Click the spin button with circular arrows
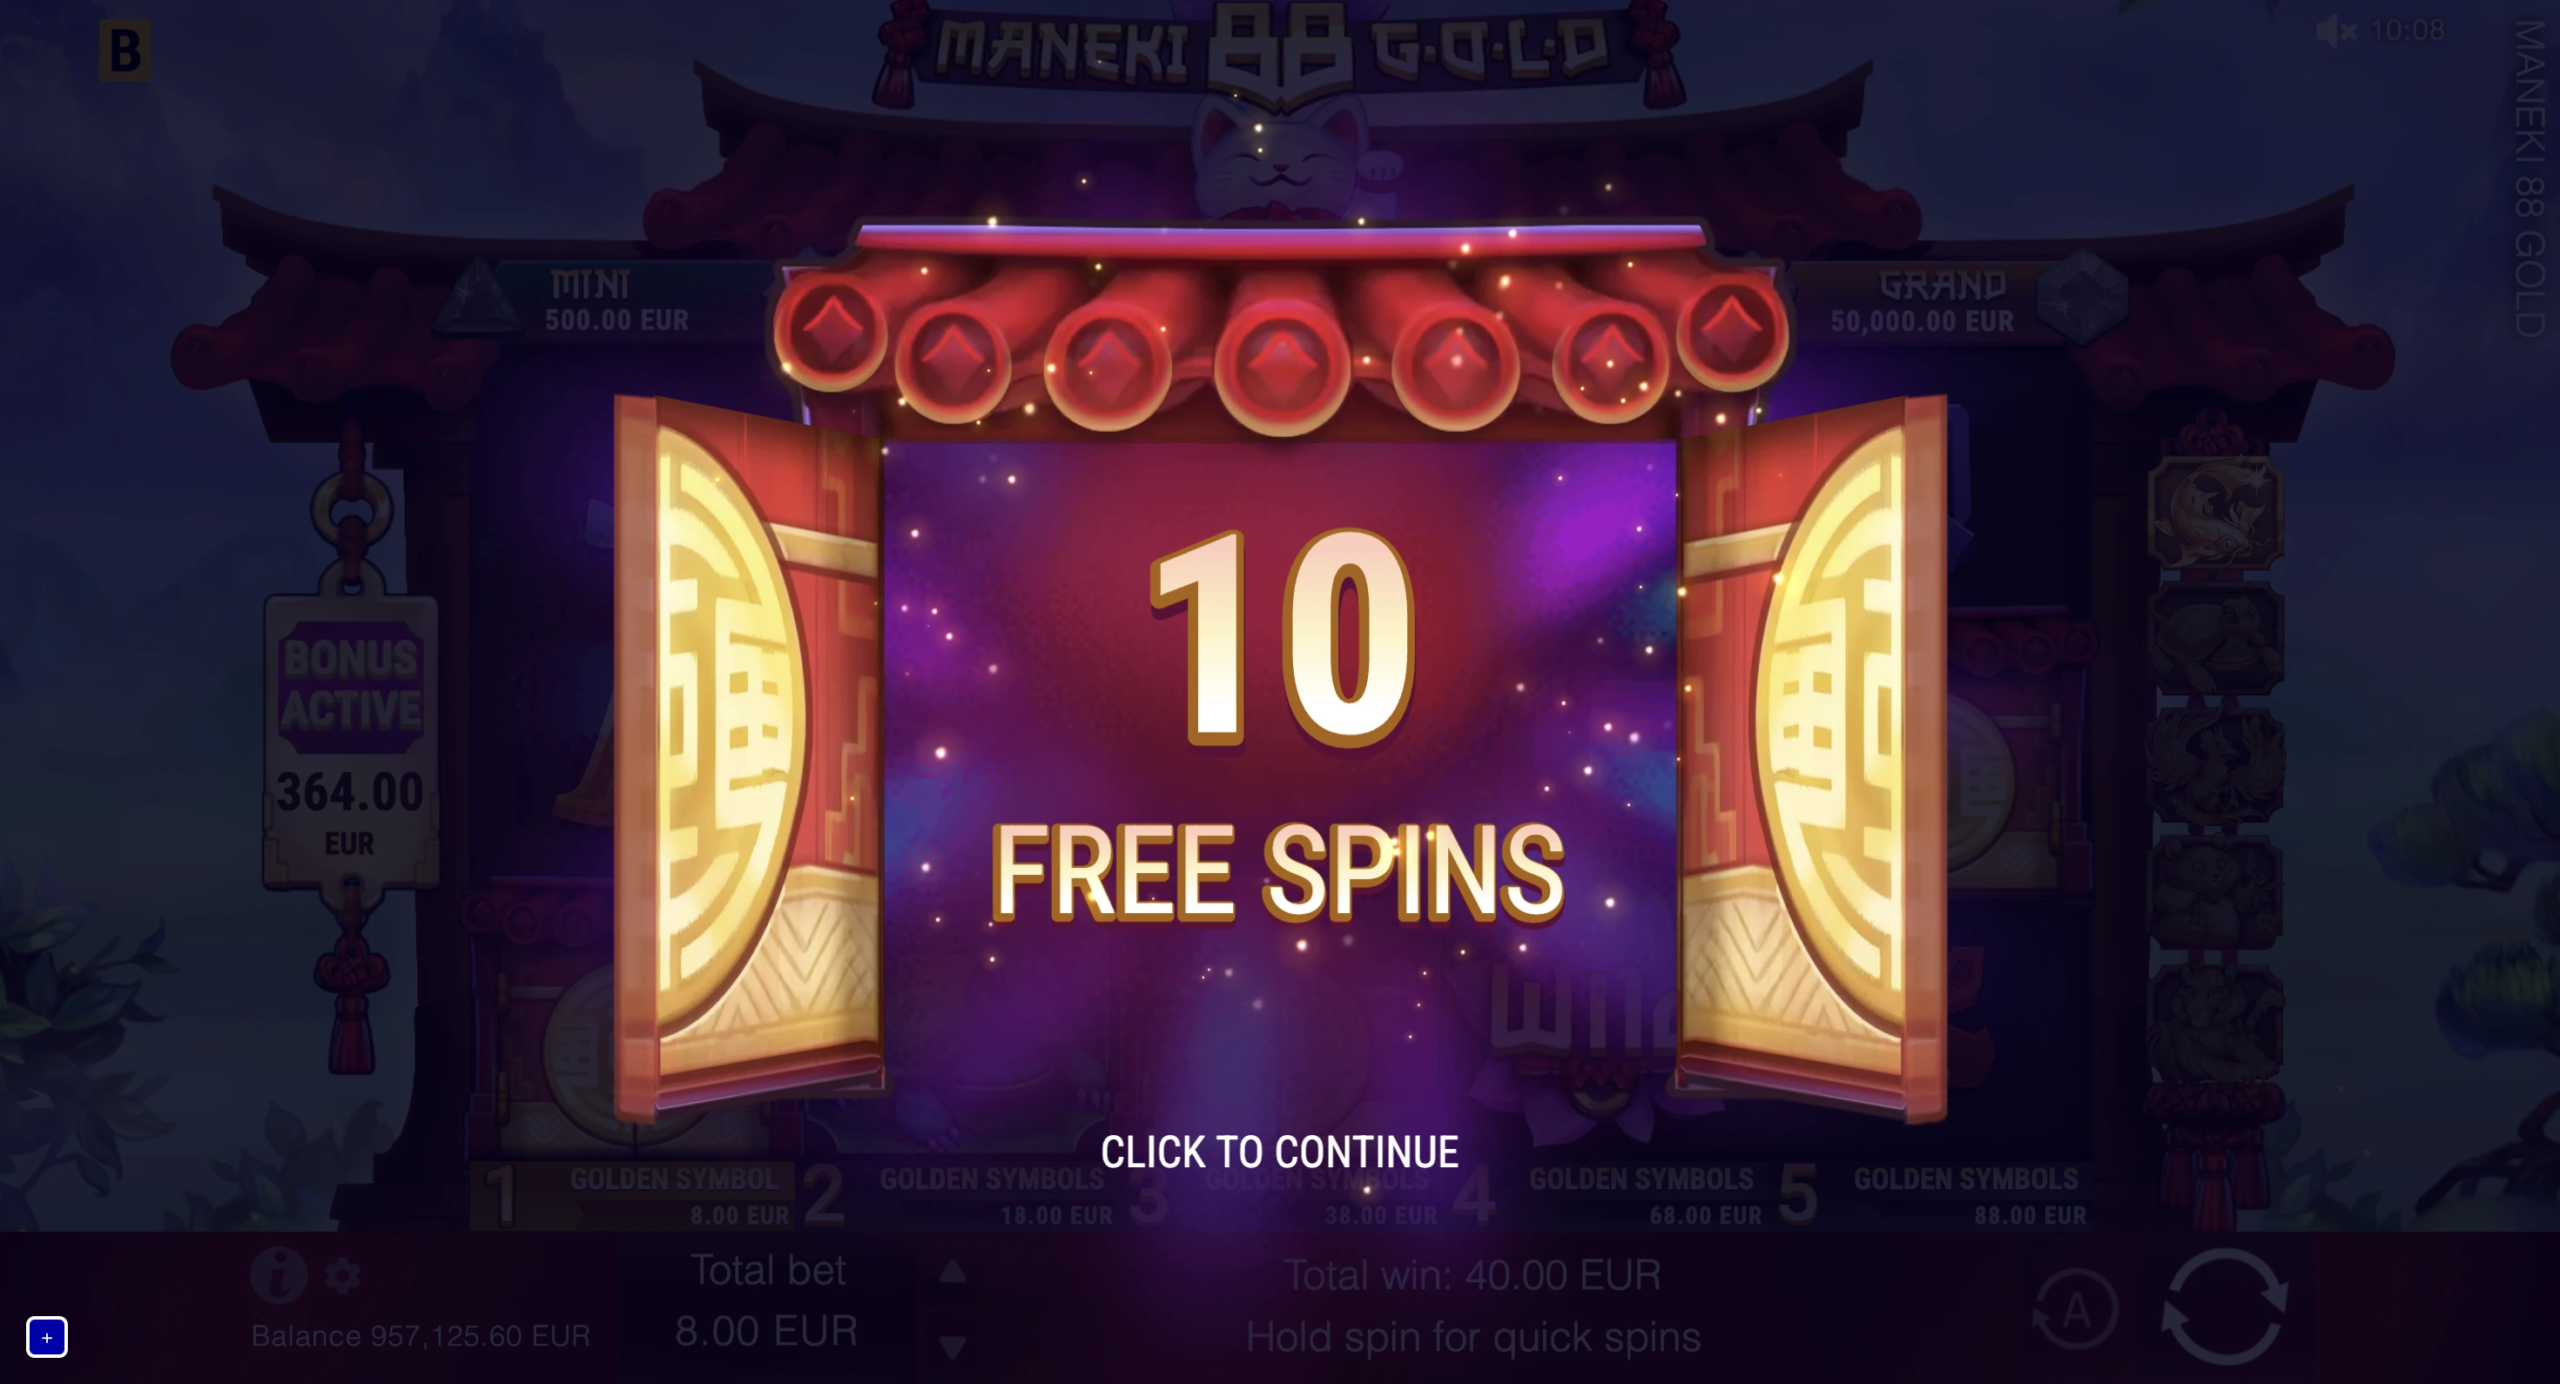Screen dimensions: 2560x1384 pyautogui.click(x=2224, y=1306)
